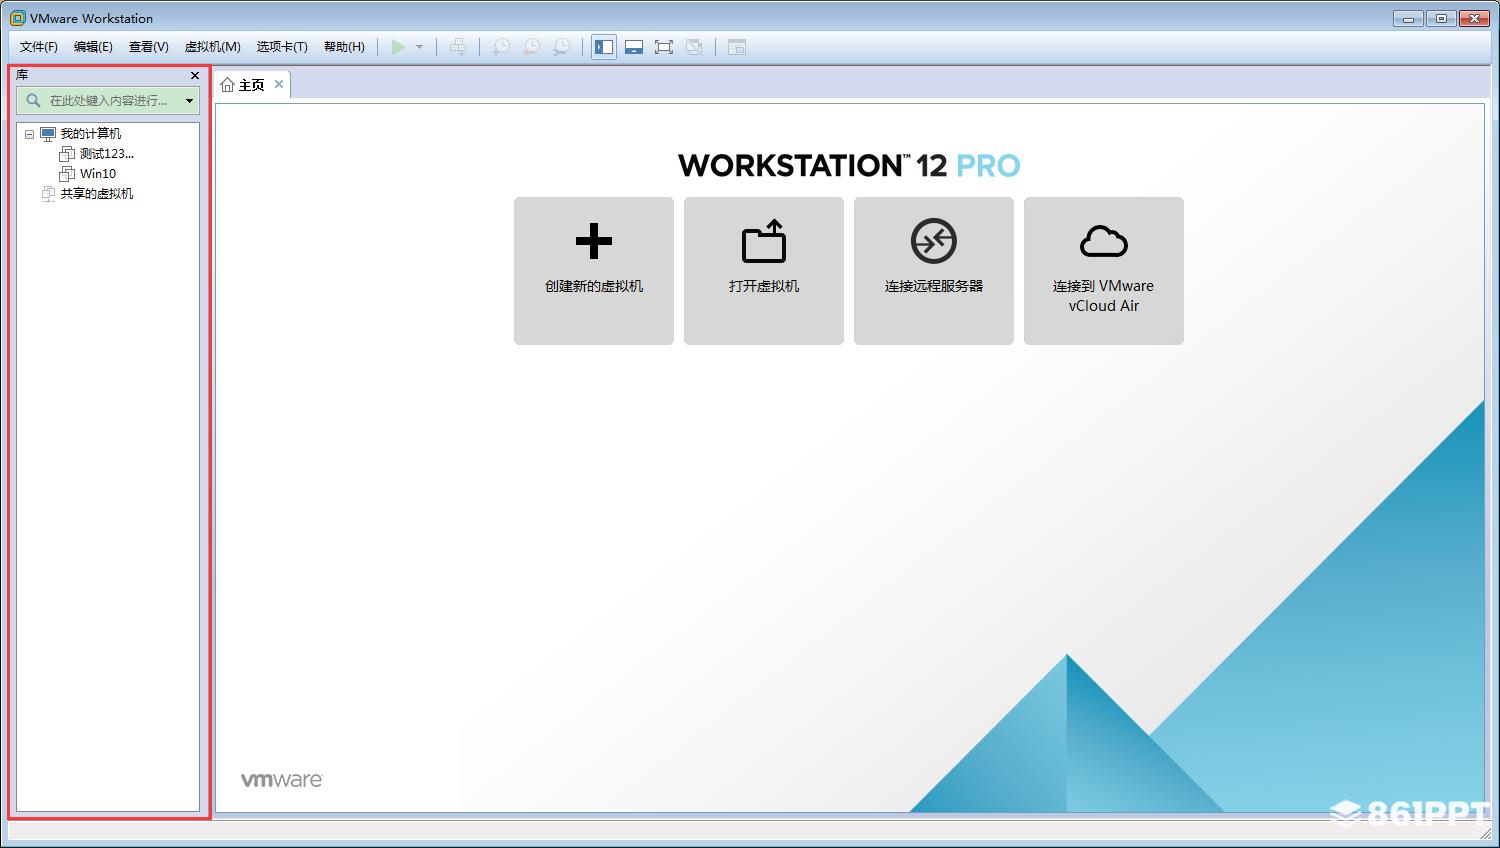Image resolution: width=1500 pixels, height=848 pixels.
Task: Collapse the 我的计算机 tree node
Action: click(x=29, y=134)
